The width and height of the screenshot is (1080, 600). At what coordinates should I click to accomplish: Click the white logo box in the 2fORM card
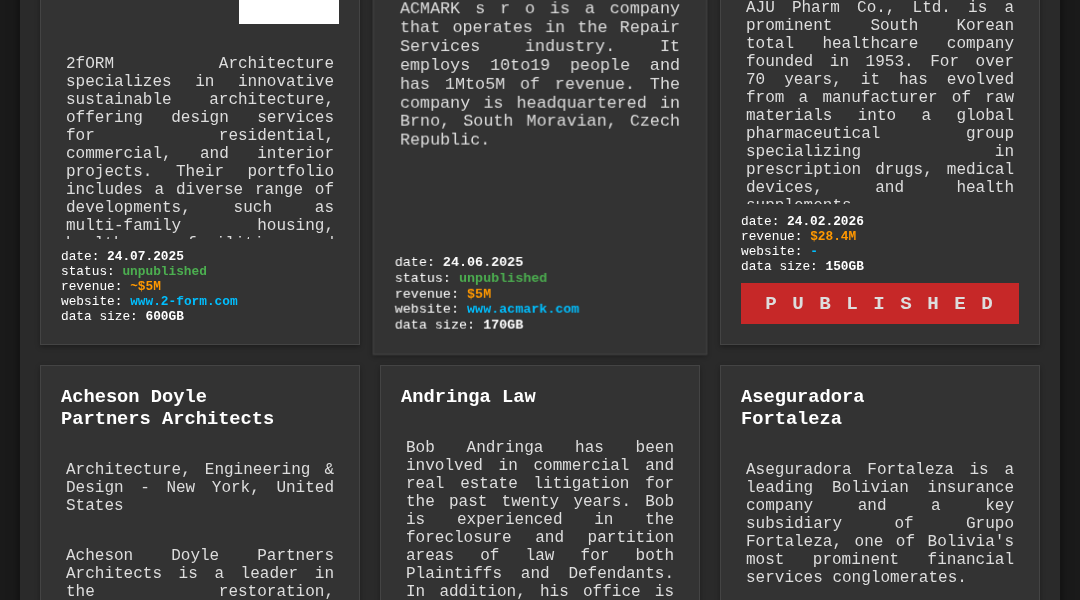tap(289, 12)
